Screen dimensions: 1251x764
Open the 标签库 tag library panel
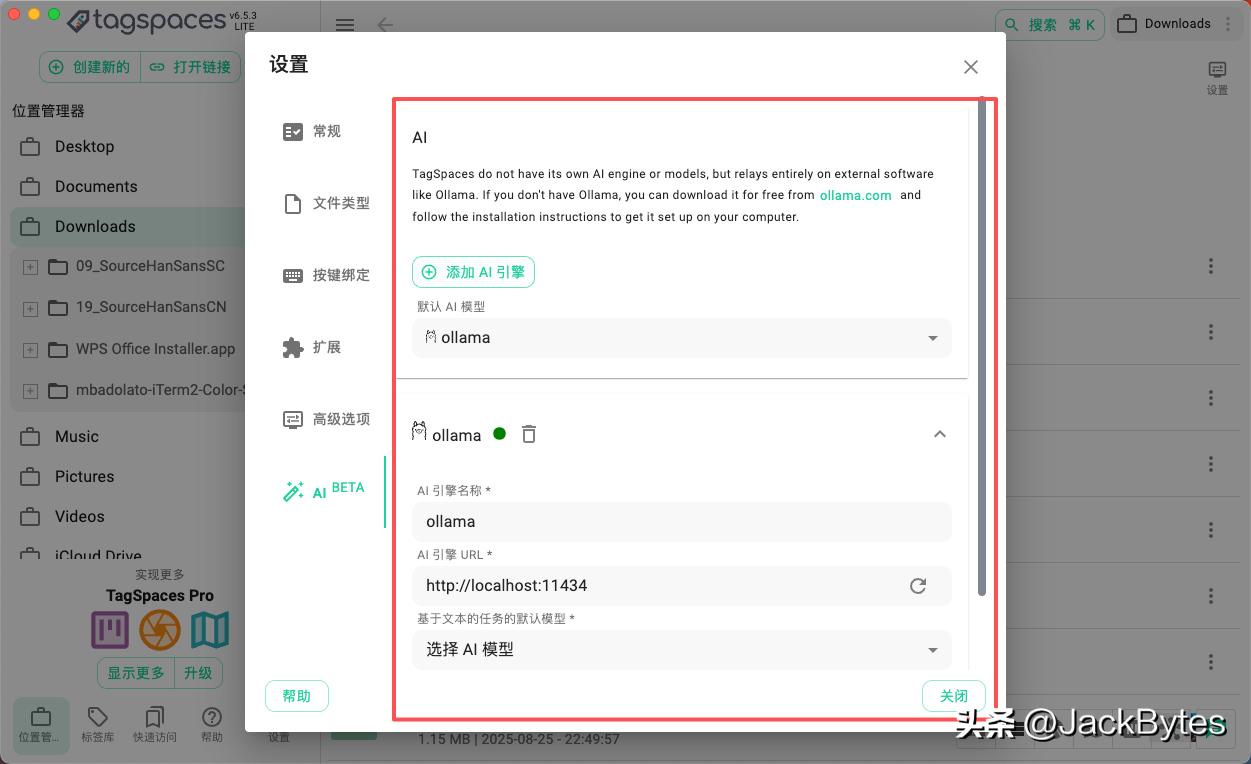click(96, 724)
